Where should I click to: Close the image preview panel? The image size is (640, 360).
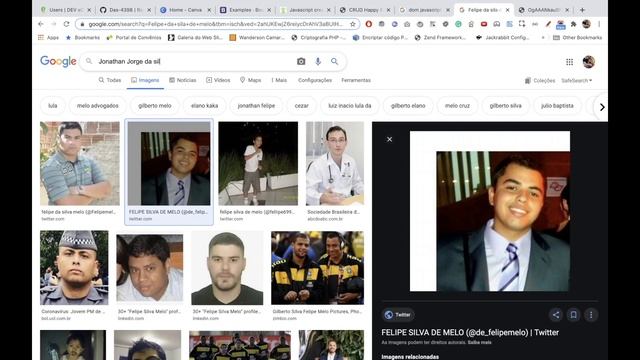(x=389, y=139)
